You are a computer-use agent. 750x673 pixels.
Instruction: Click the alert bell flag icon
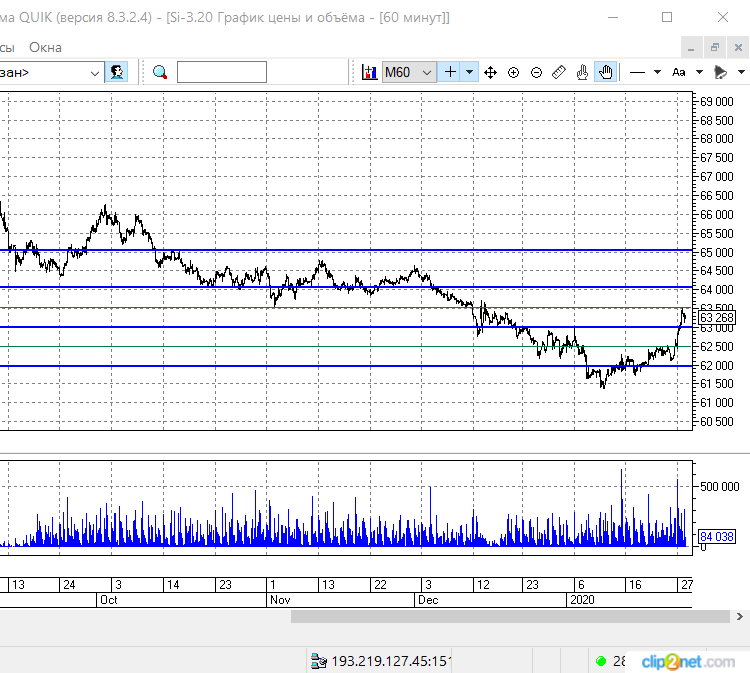pyautogui.click(x=720, y=72)
